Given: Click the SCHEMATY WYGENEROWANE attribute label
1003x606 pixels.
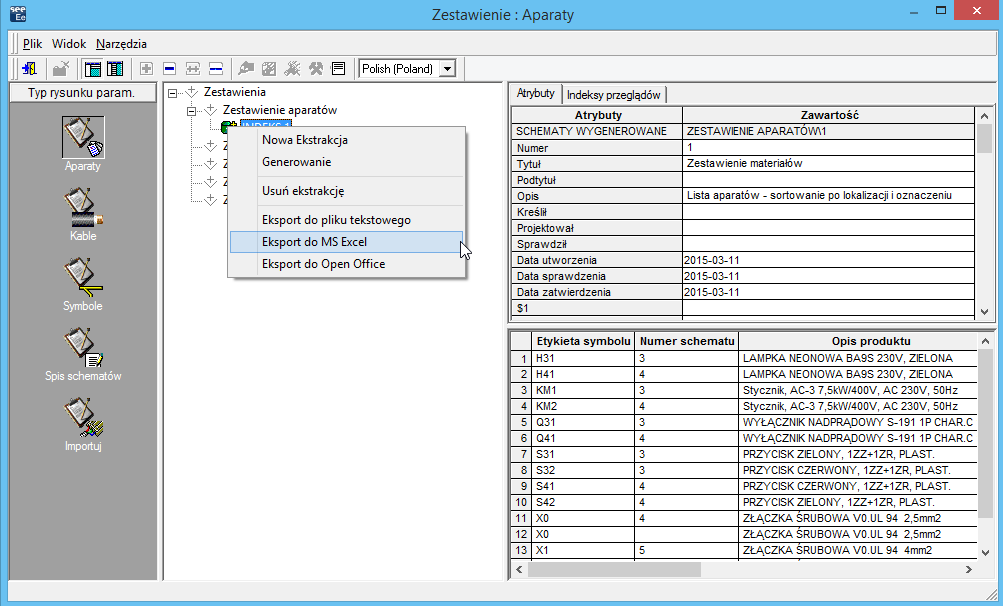Looking at the screenshot, I should tap(597, 131).
